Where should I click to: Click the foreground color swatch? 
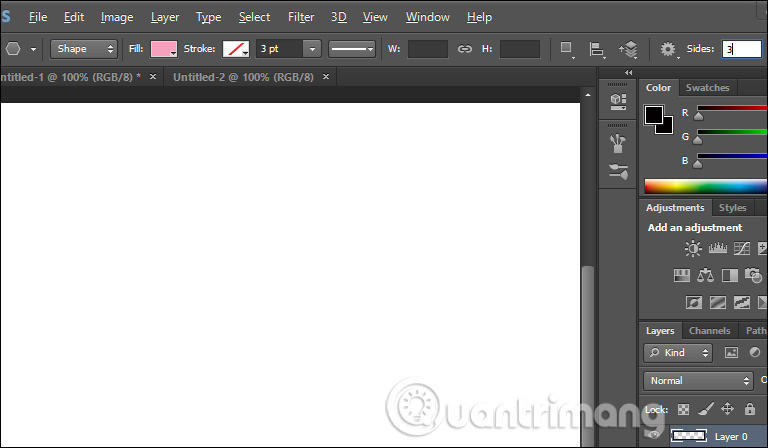pos(654,115)
